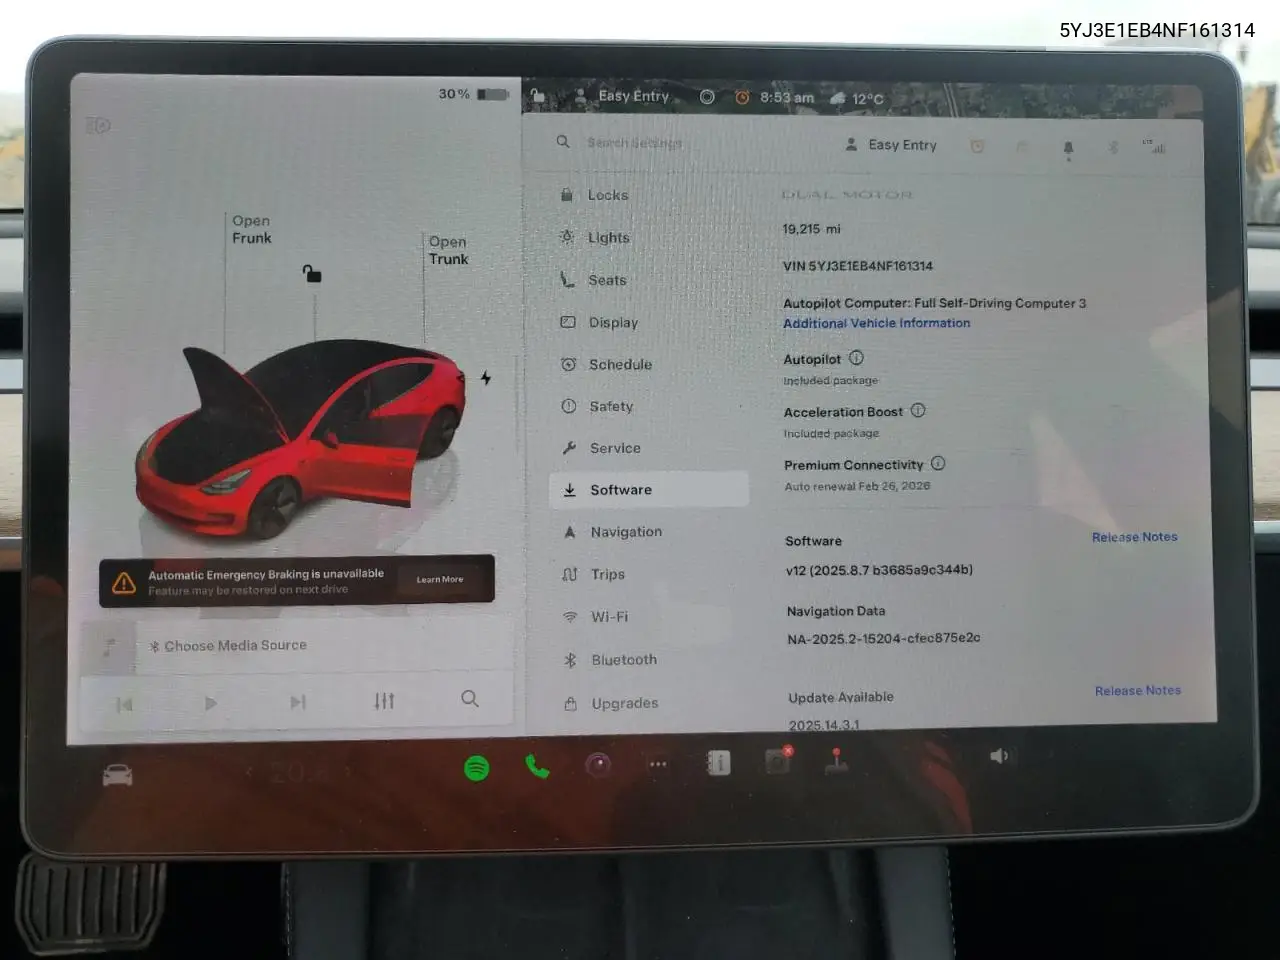This screenshot has width=1280, height=960.
Task: Open the weather indicator showing 12°C
Action: tap(857, 98)
